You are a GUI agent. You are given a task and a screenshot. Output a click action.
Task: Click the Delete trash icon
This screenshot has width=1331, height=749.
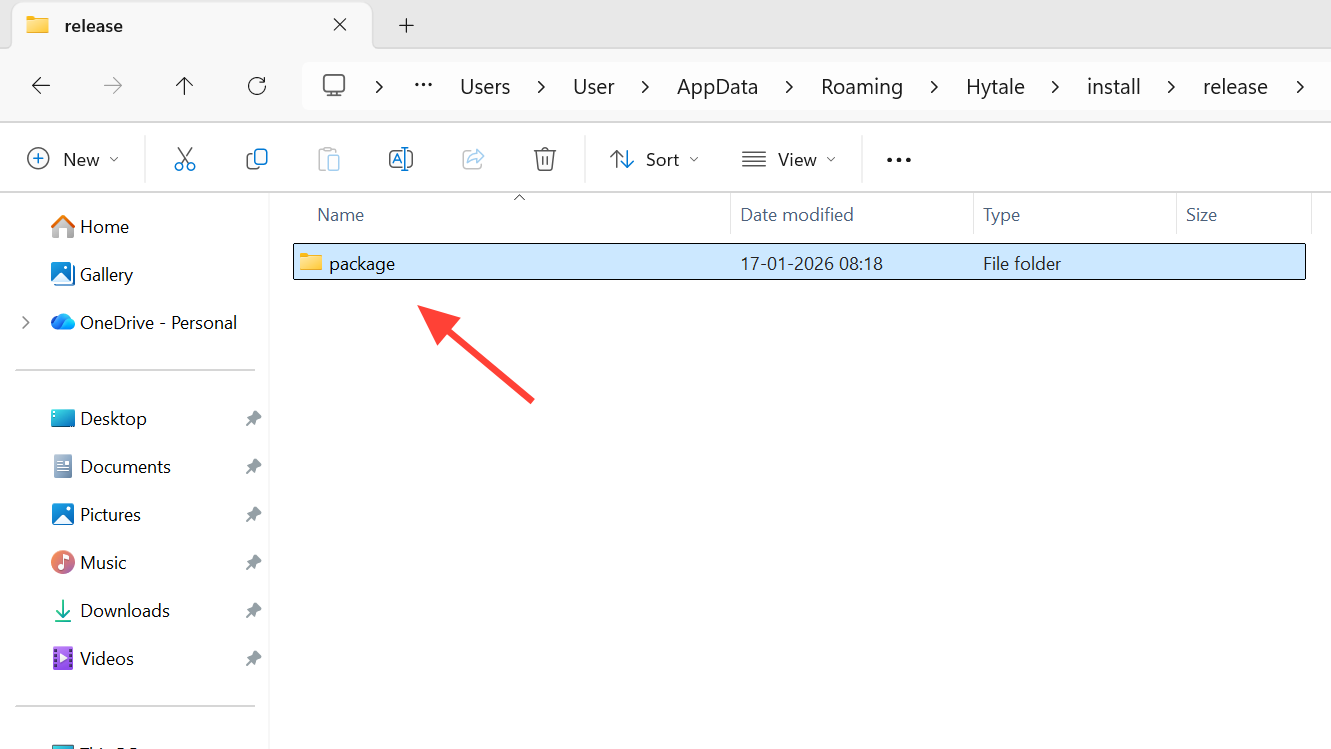544,159
